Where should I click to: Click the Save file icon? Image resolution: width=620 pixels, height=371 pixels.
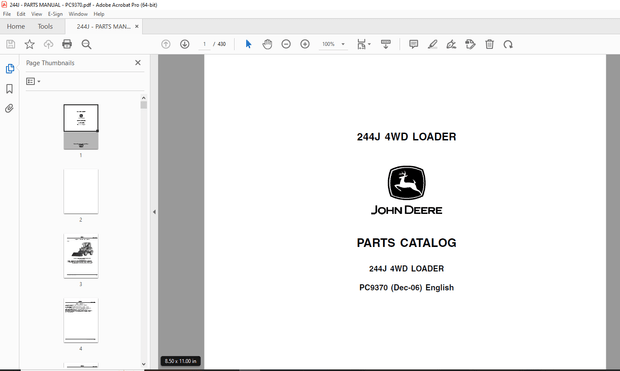tap(11, 44)
